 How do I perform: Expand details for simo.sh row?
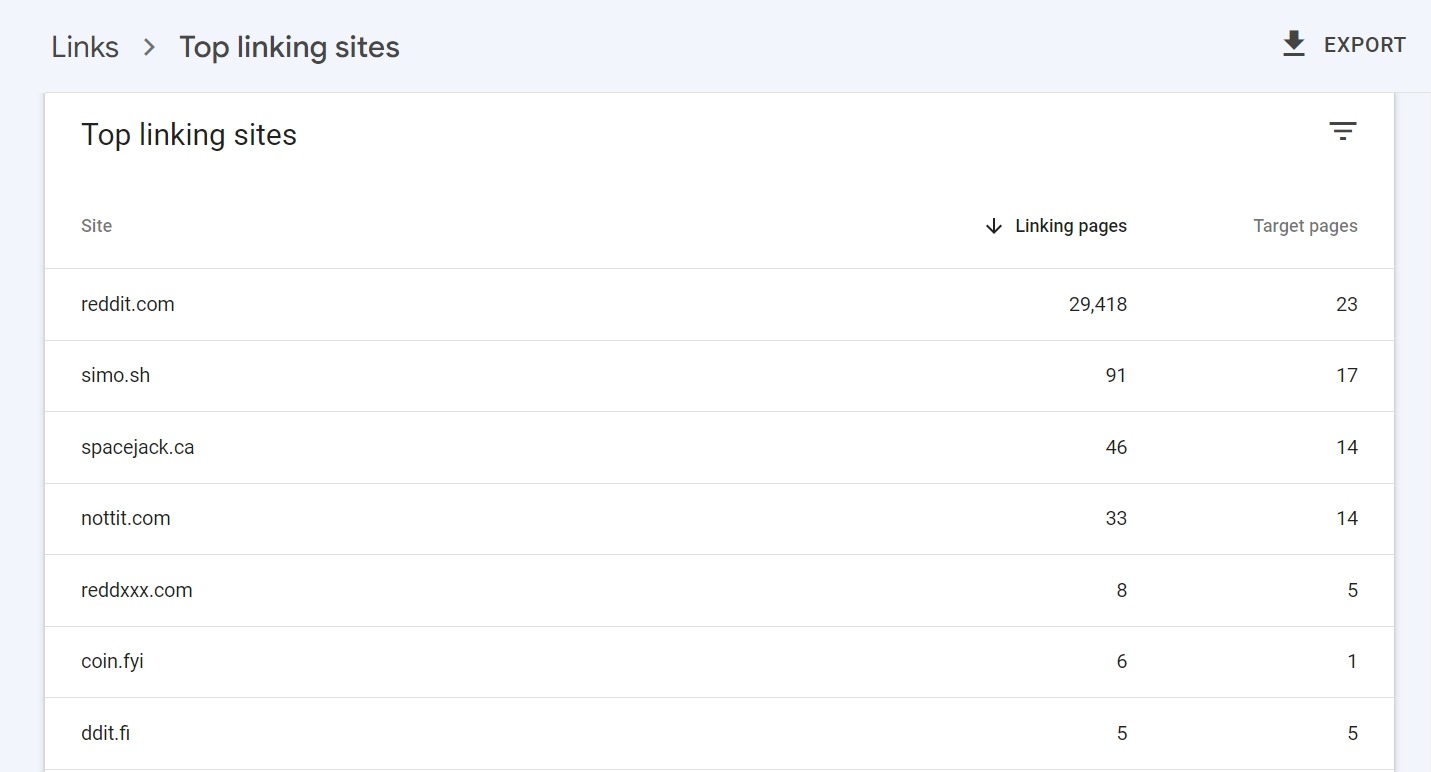115,375
